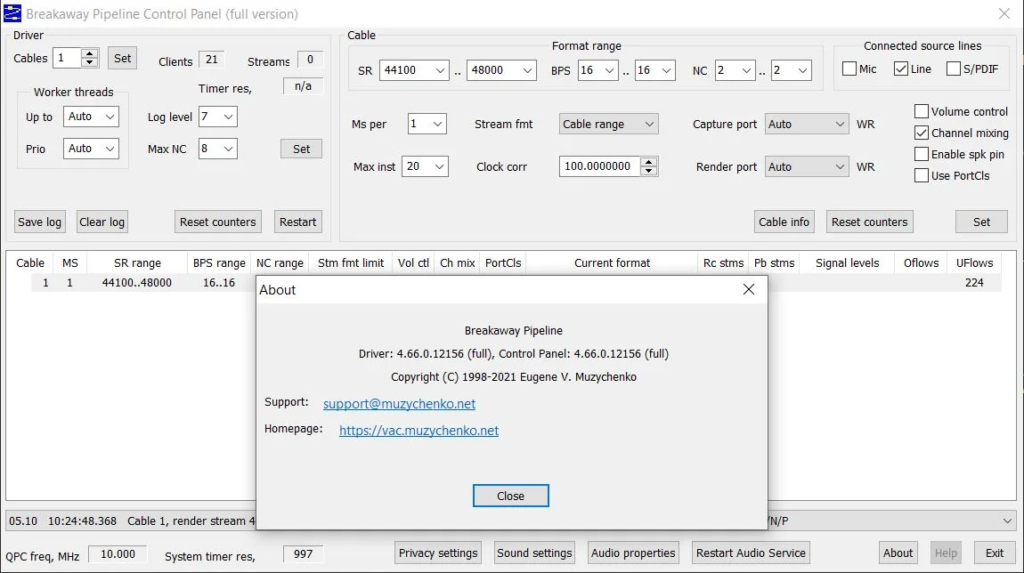The image size is (1024, 573).
Task: Decrease Clock corr value with down arrow
Action: pyautogui.click(x=648, y=171)
